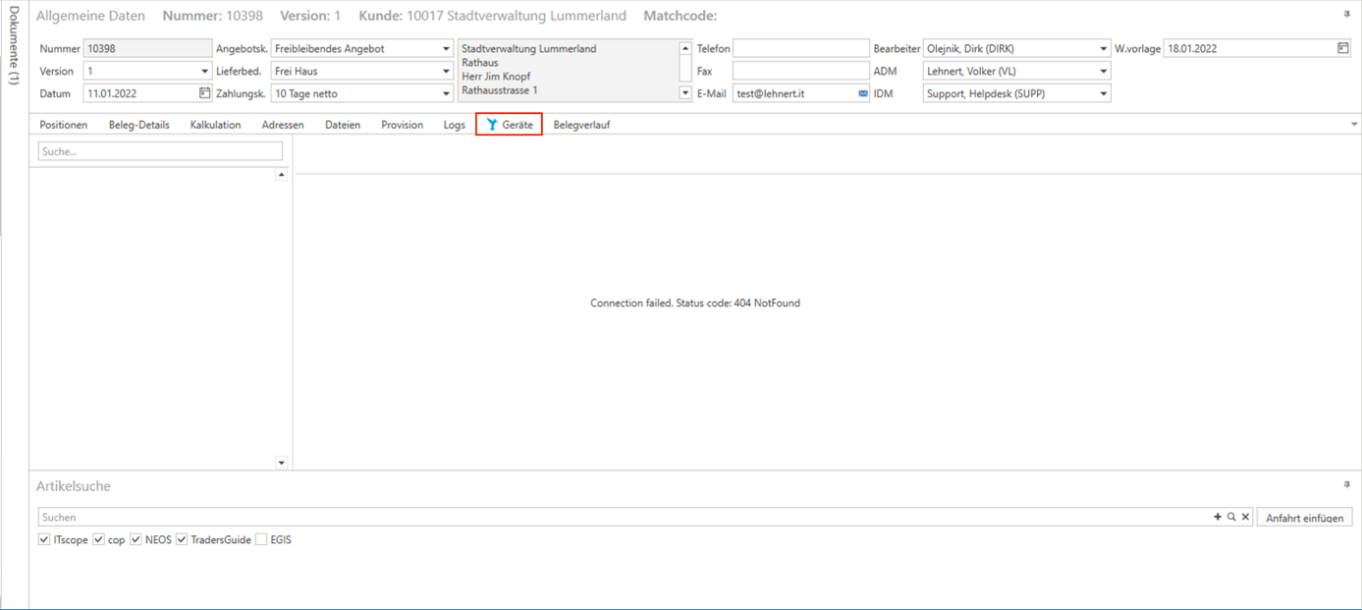The image size is (1362, 610).
Task: Switch to the Kalkulation tab
Action: point(215,125)
